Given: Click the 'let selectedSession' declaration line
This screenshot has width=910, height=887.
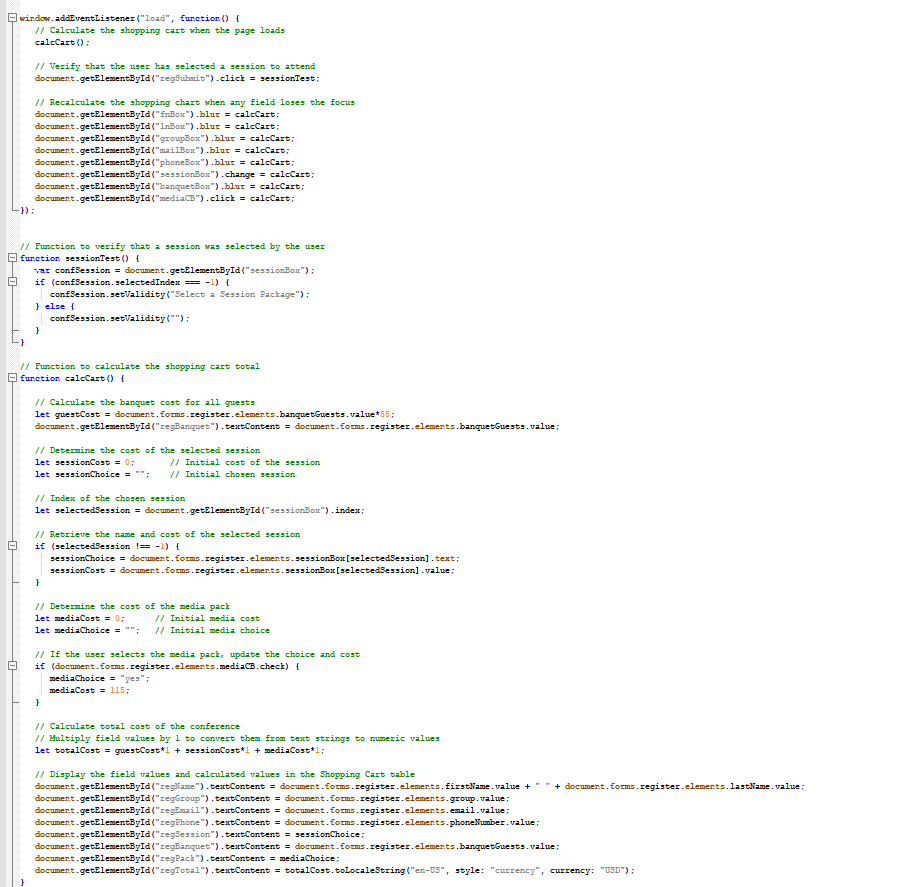Looking at the screenshot, I should click(x=200, y=510).
